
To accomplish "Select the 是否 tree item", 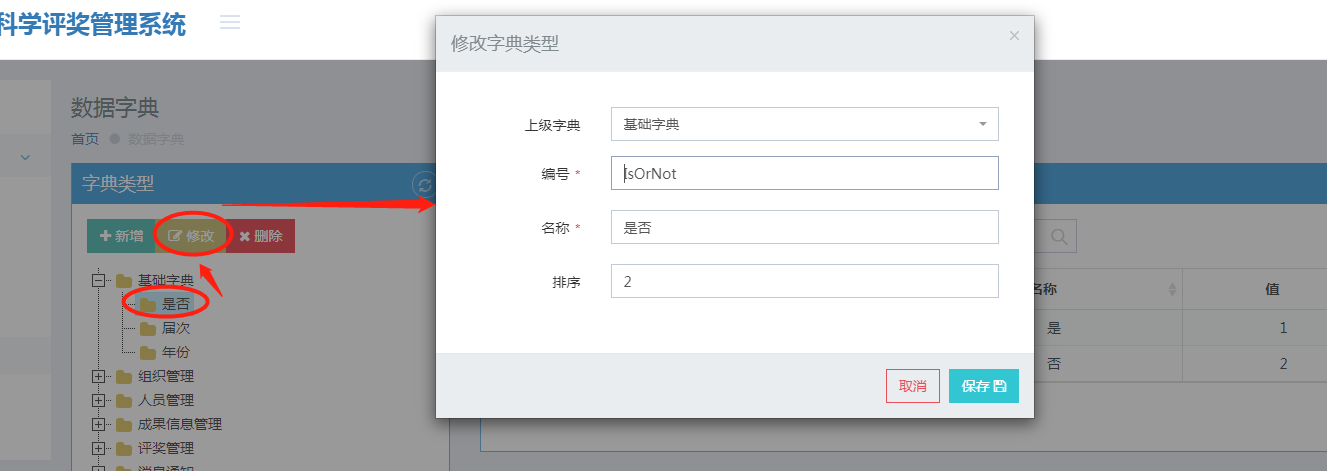I will [x=176, y=304].
